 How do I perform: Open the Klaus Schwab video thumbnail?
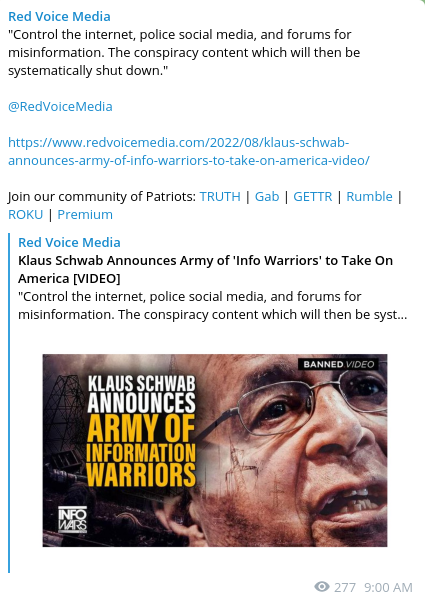point(215,450)
